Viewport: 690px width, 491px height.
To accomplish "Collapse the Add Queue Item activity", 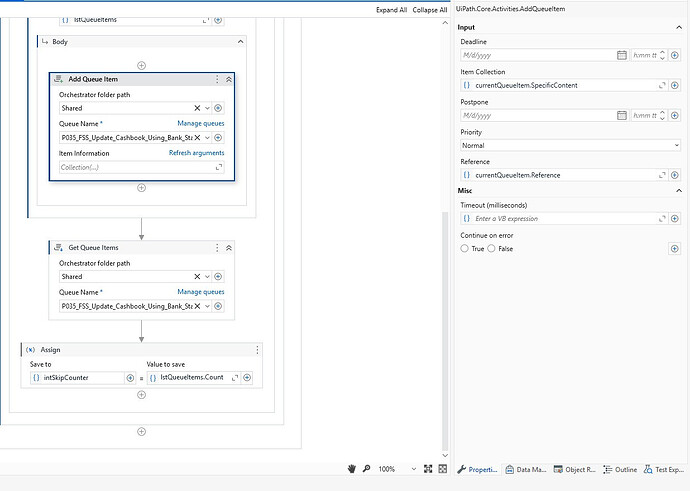I will tap(229, 79).
